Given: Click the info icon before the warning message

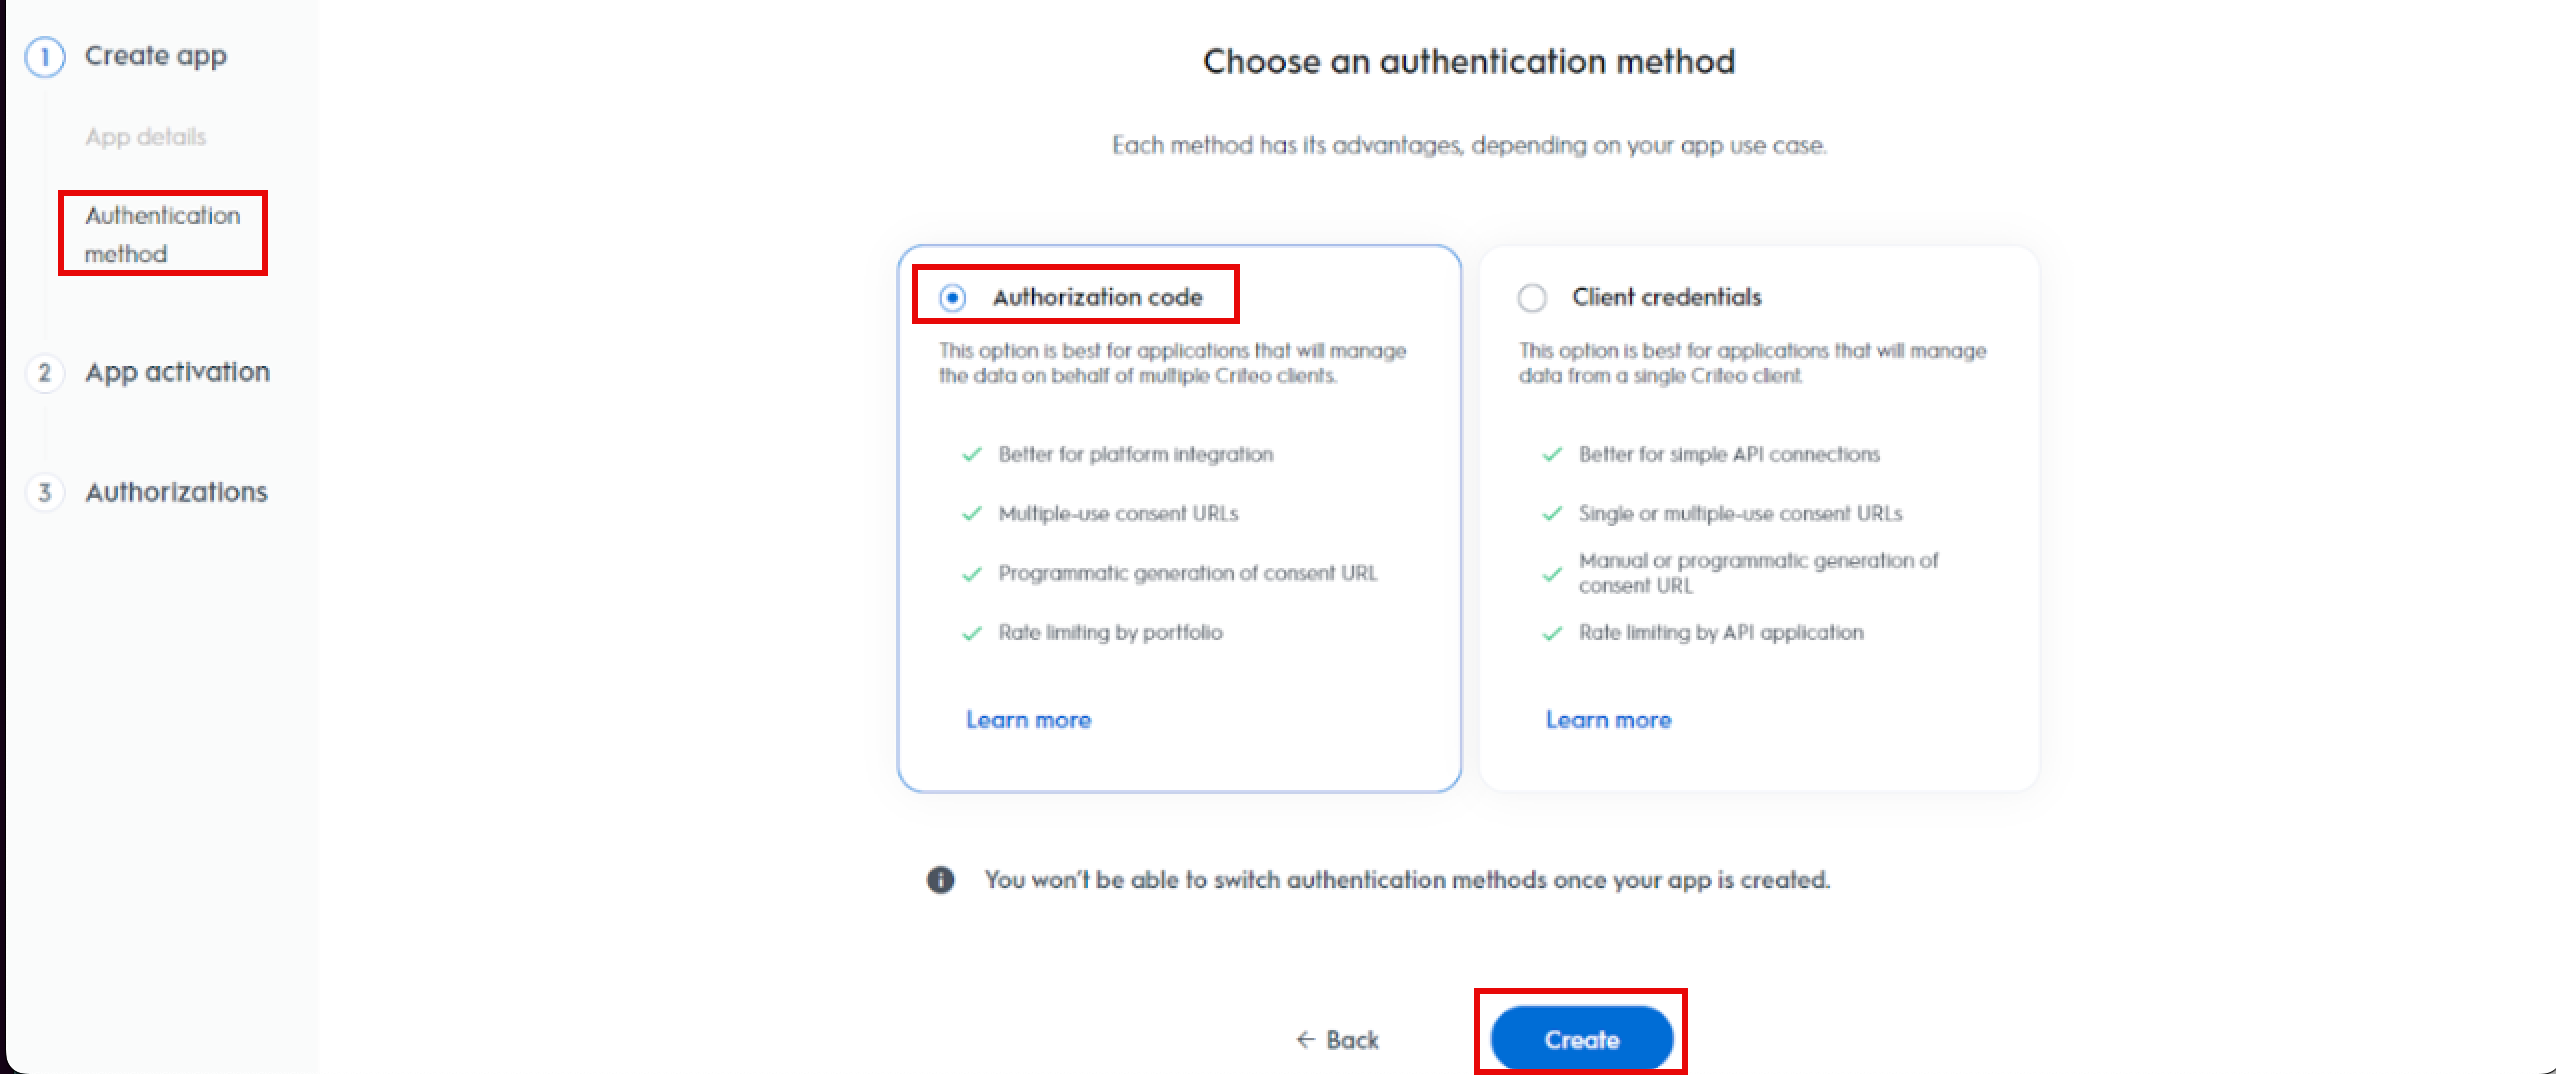Looking at the screenshot, I should 938,881.
